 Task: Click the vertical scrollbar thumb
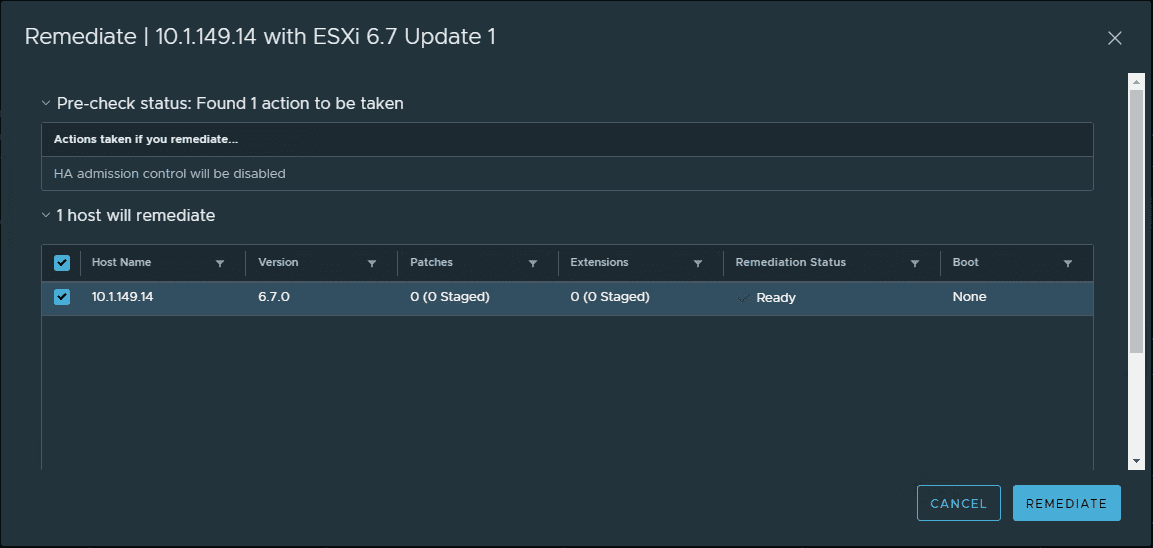tap(1136, 220)
